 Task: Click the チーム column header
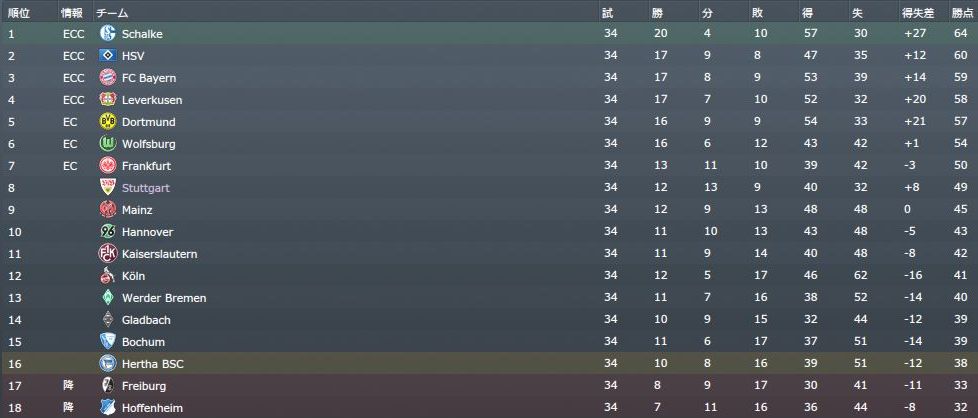[x=110, y=13]
